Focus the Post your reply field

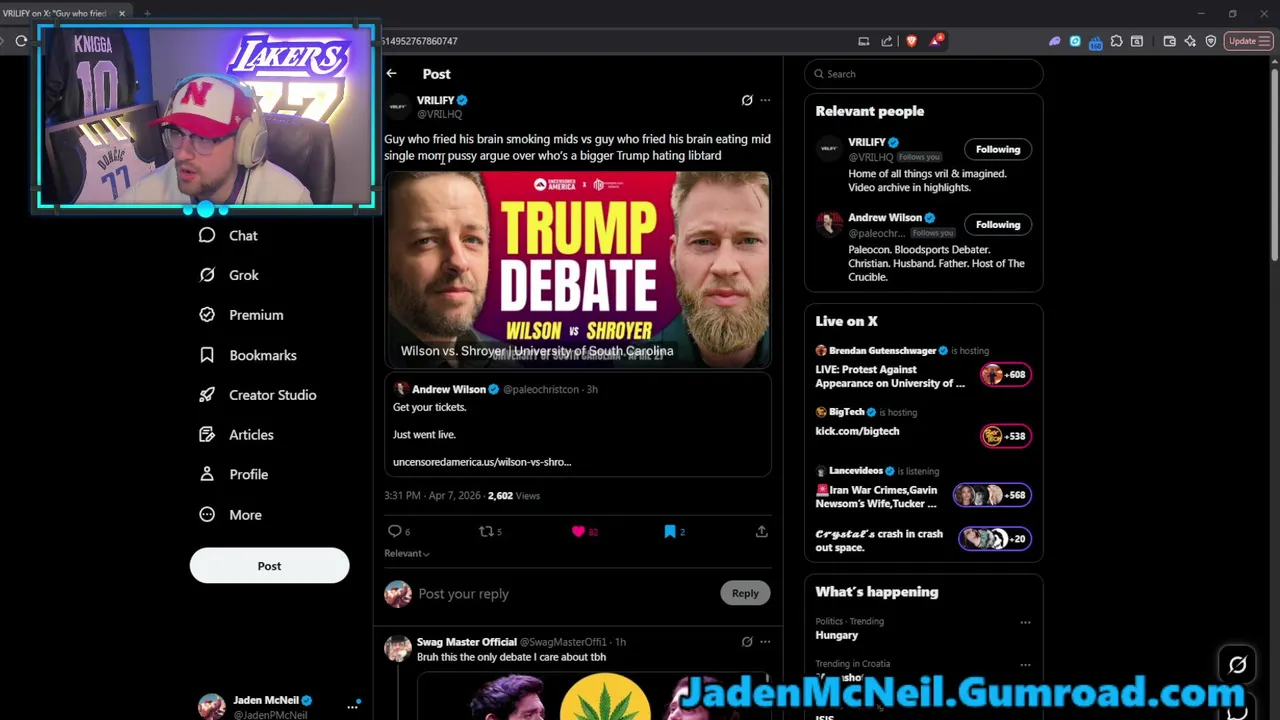[565, 594]
